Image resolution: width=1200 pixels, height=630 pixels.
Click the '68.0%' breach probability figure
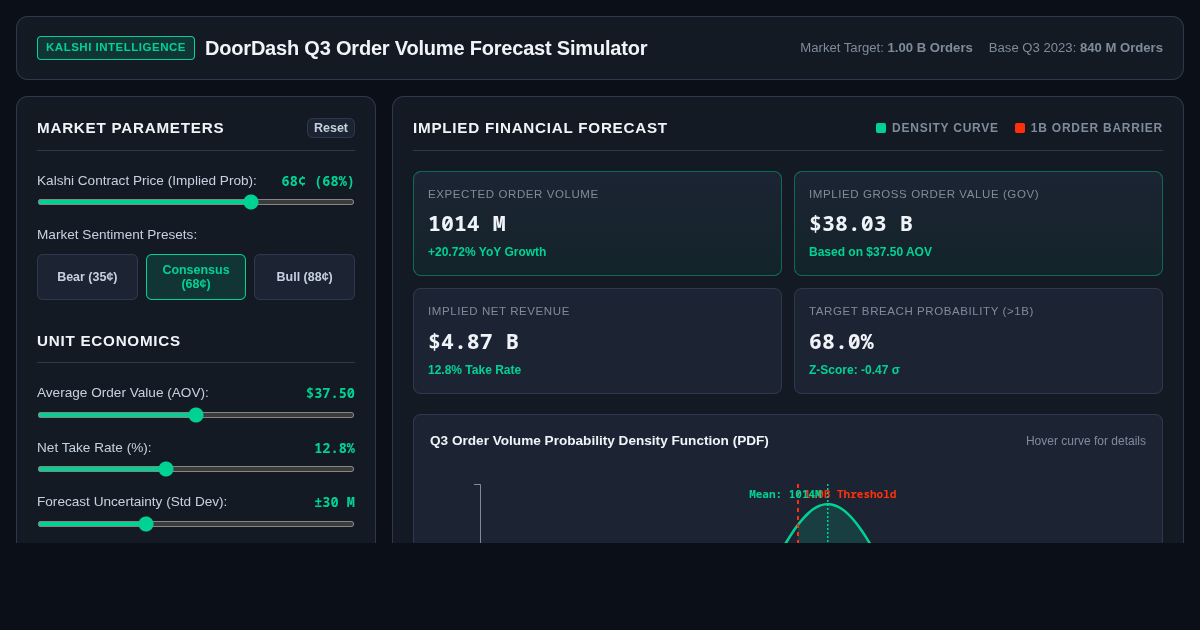tap(841, 342)
